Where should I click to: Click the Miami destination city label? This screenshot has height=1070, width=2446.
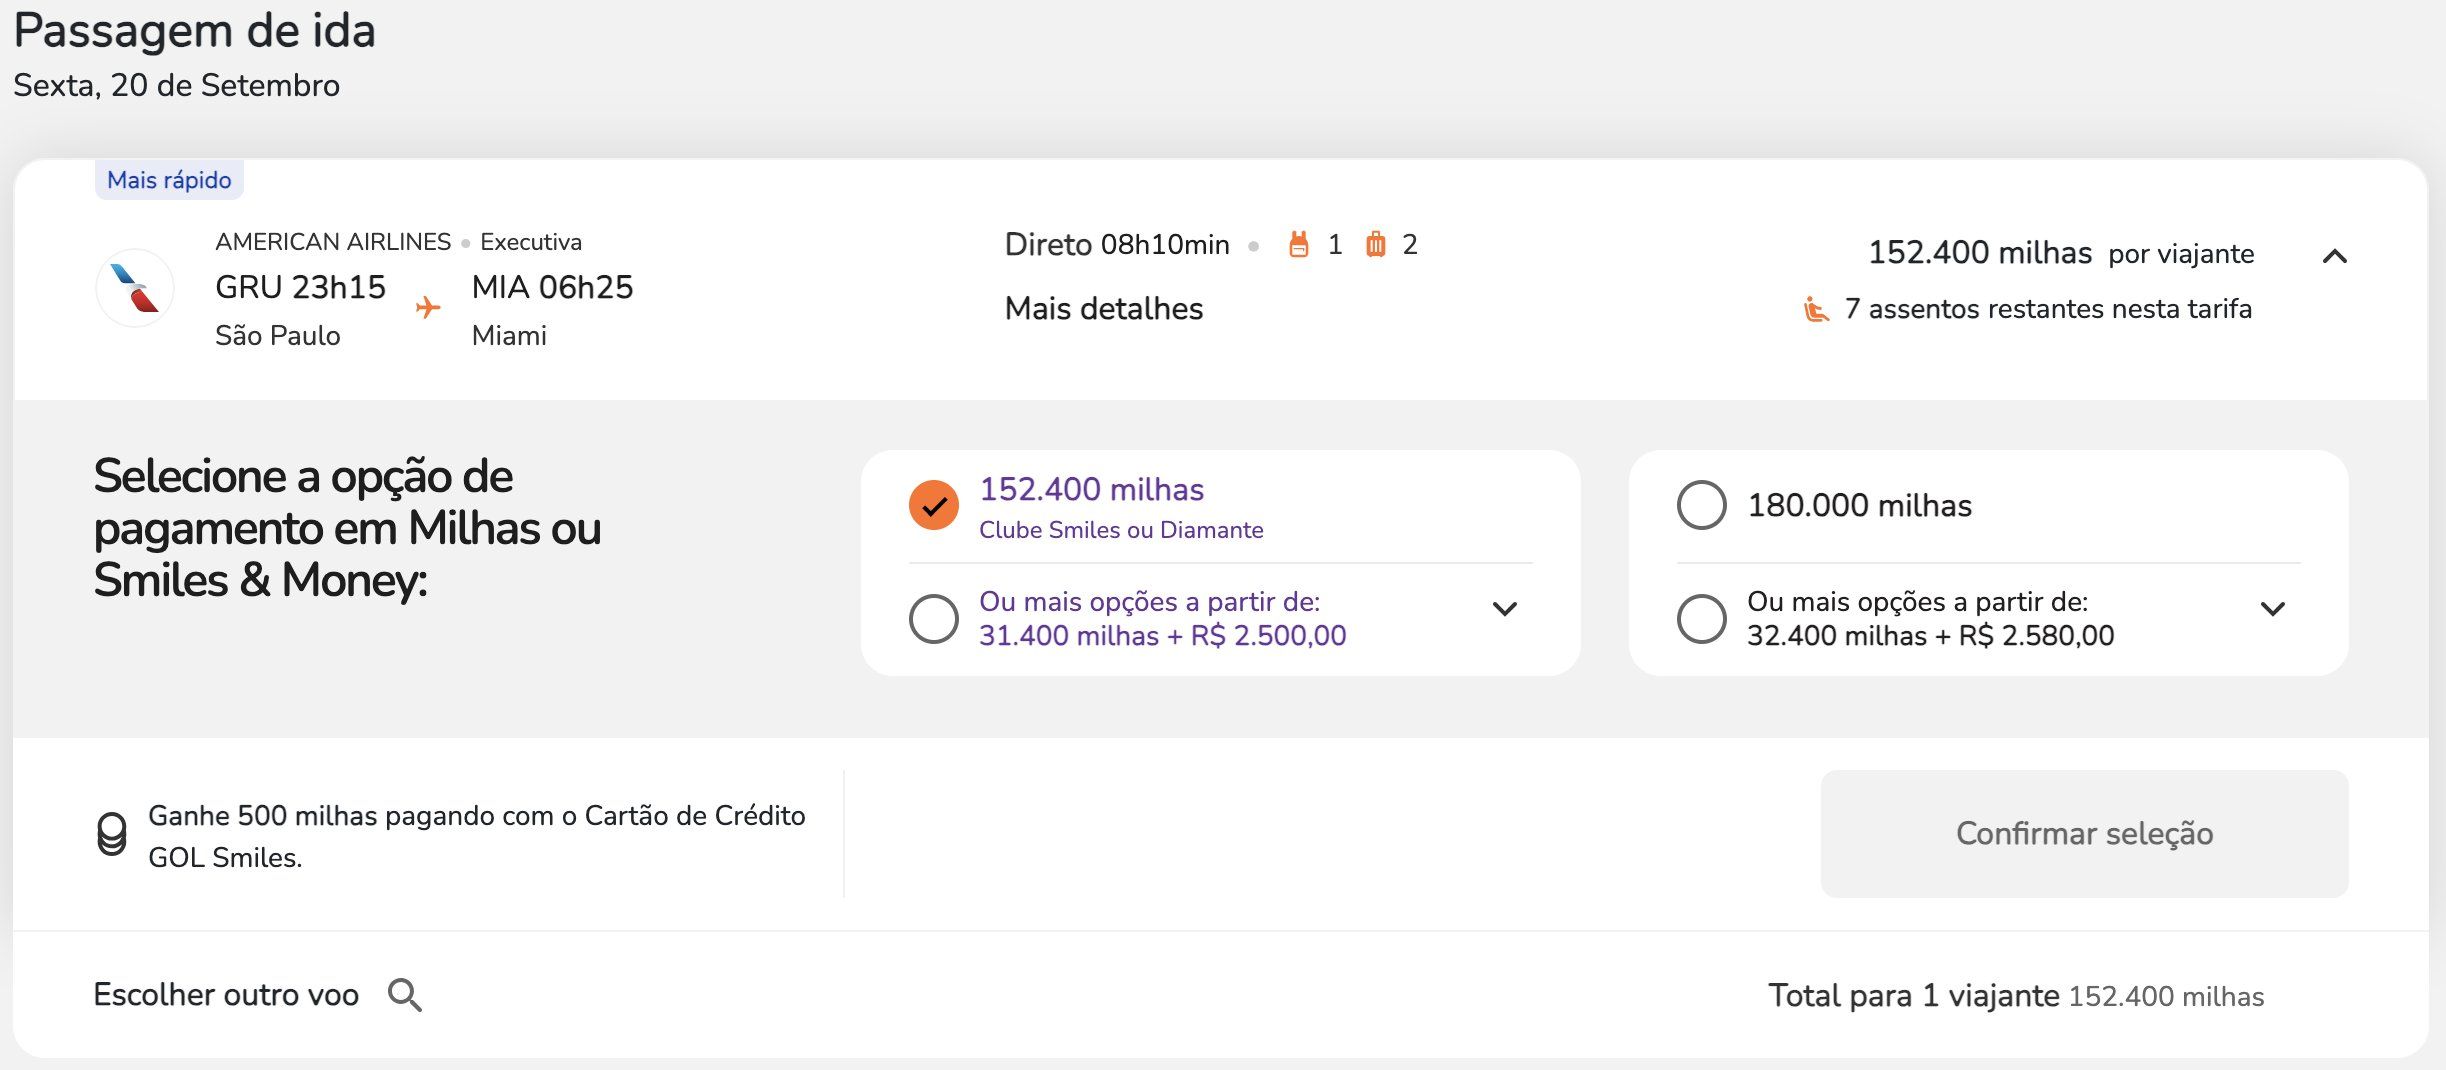(x=509, y=336)
